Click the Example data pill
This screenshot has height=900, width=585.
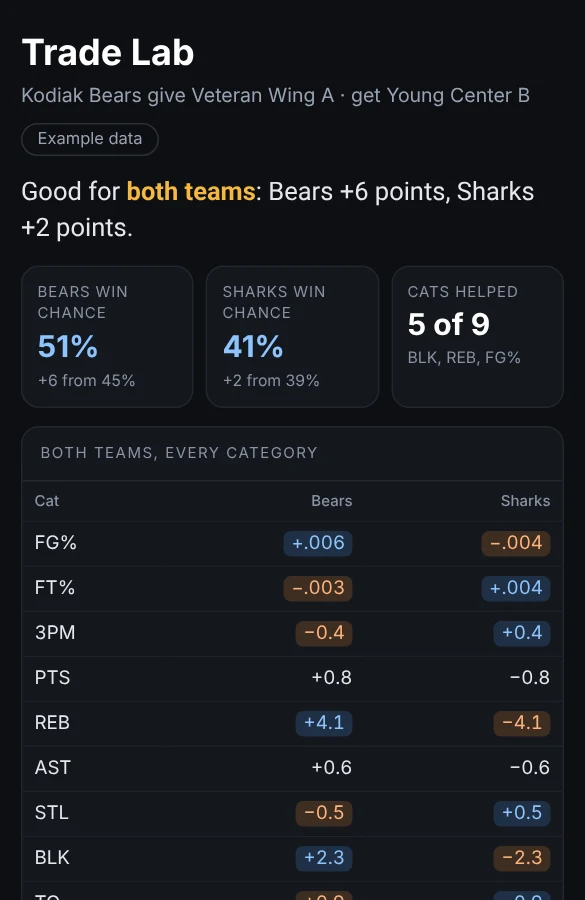(90, 139)
